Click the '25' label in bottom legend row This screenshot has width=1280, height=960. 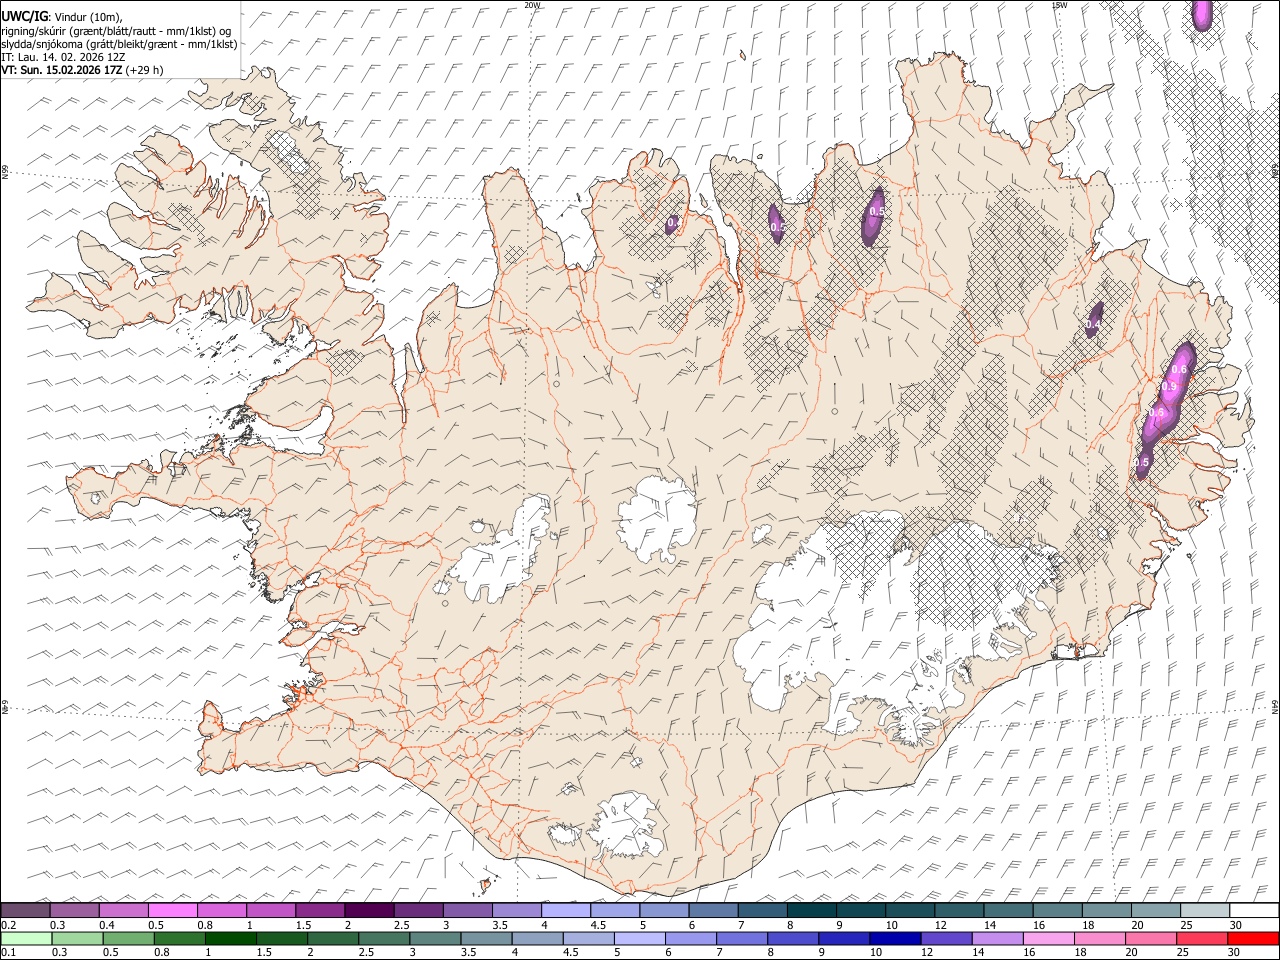tap(1184, 952)
